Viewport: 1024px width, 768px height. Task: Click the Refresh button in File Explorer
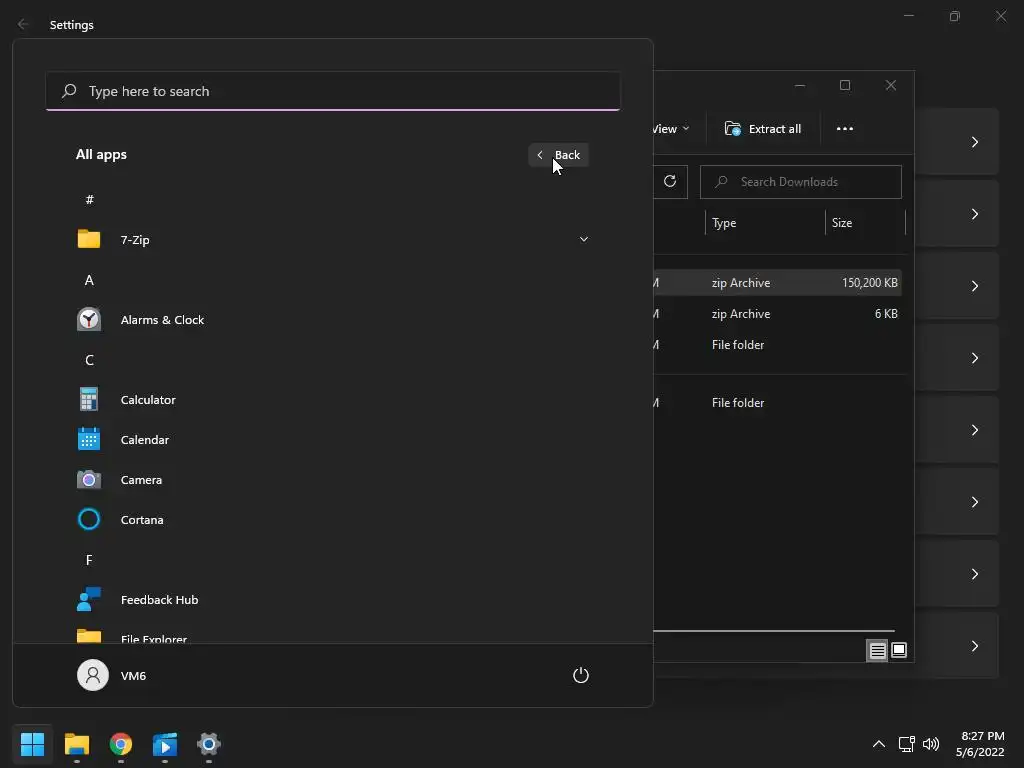pyautogui.click(x=670, y=182)
